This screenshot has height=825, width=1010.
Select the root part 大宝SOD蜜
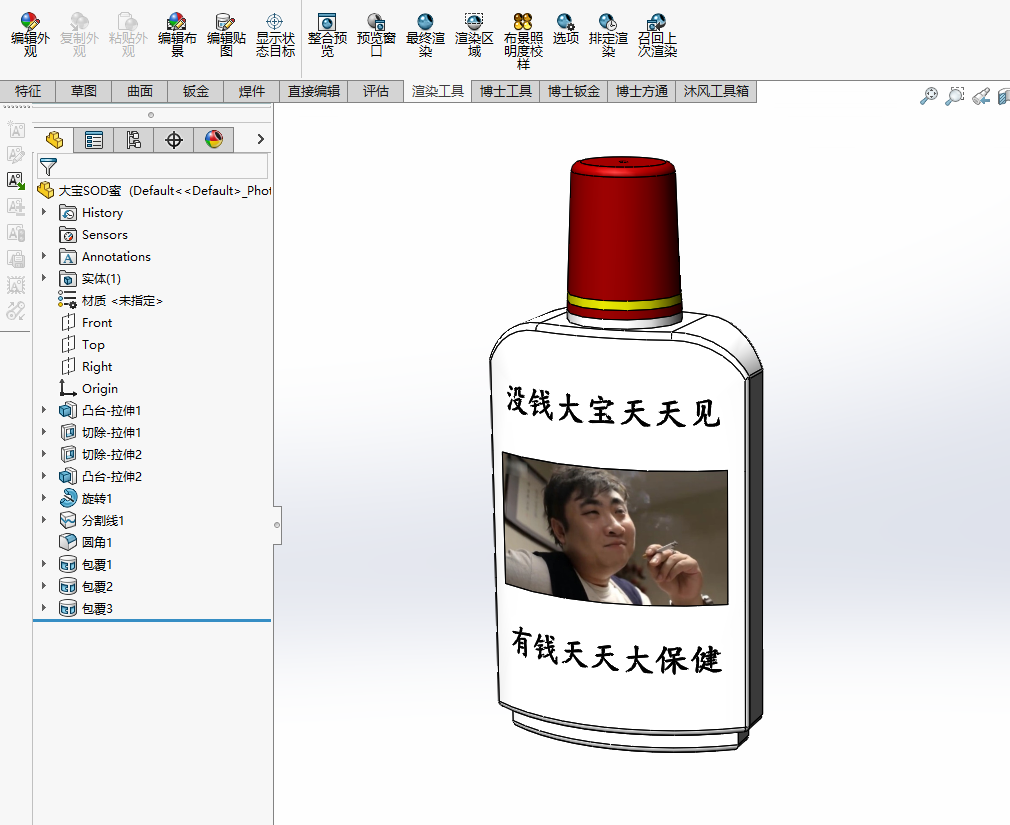[x=155, y=191]
